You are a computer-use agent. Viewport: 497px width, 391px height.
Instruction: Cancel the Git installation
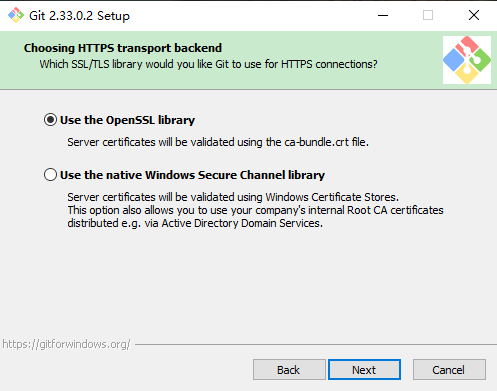click(449, 370)
